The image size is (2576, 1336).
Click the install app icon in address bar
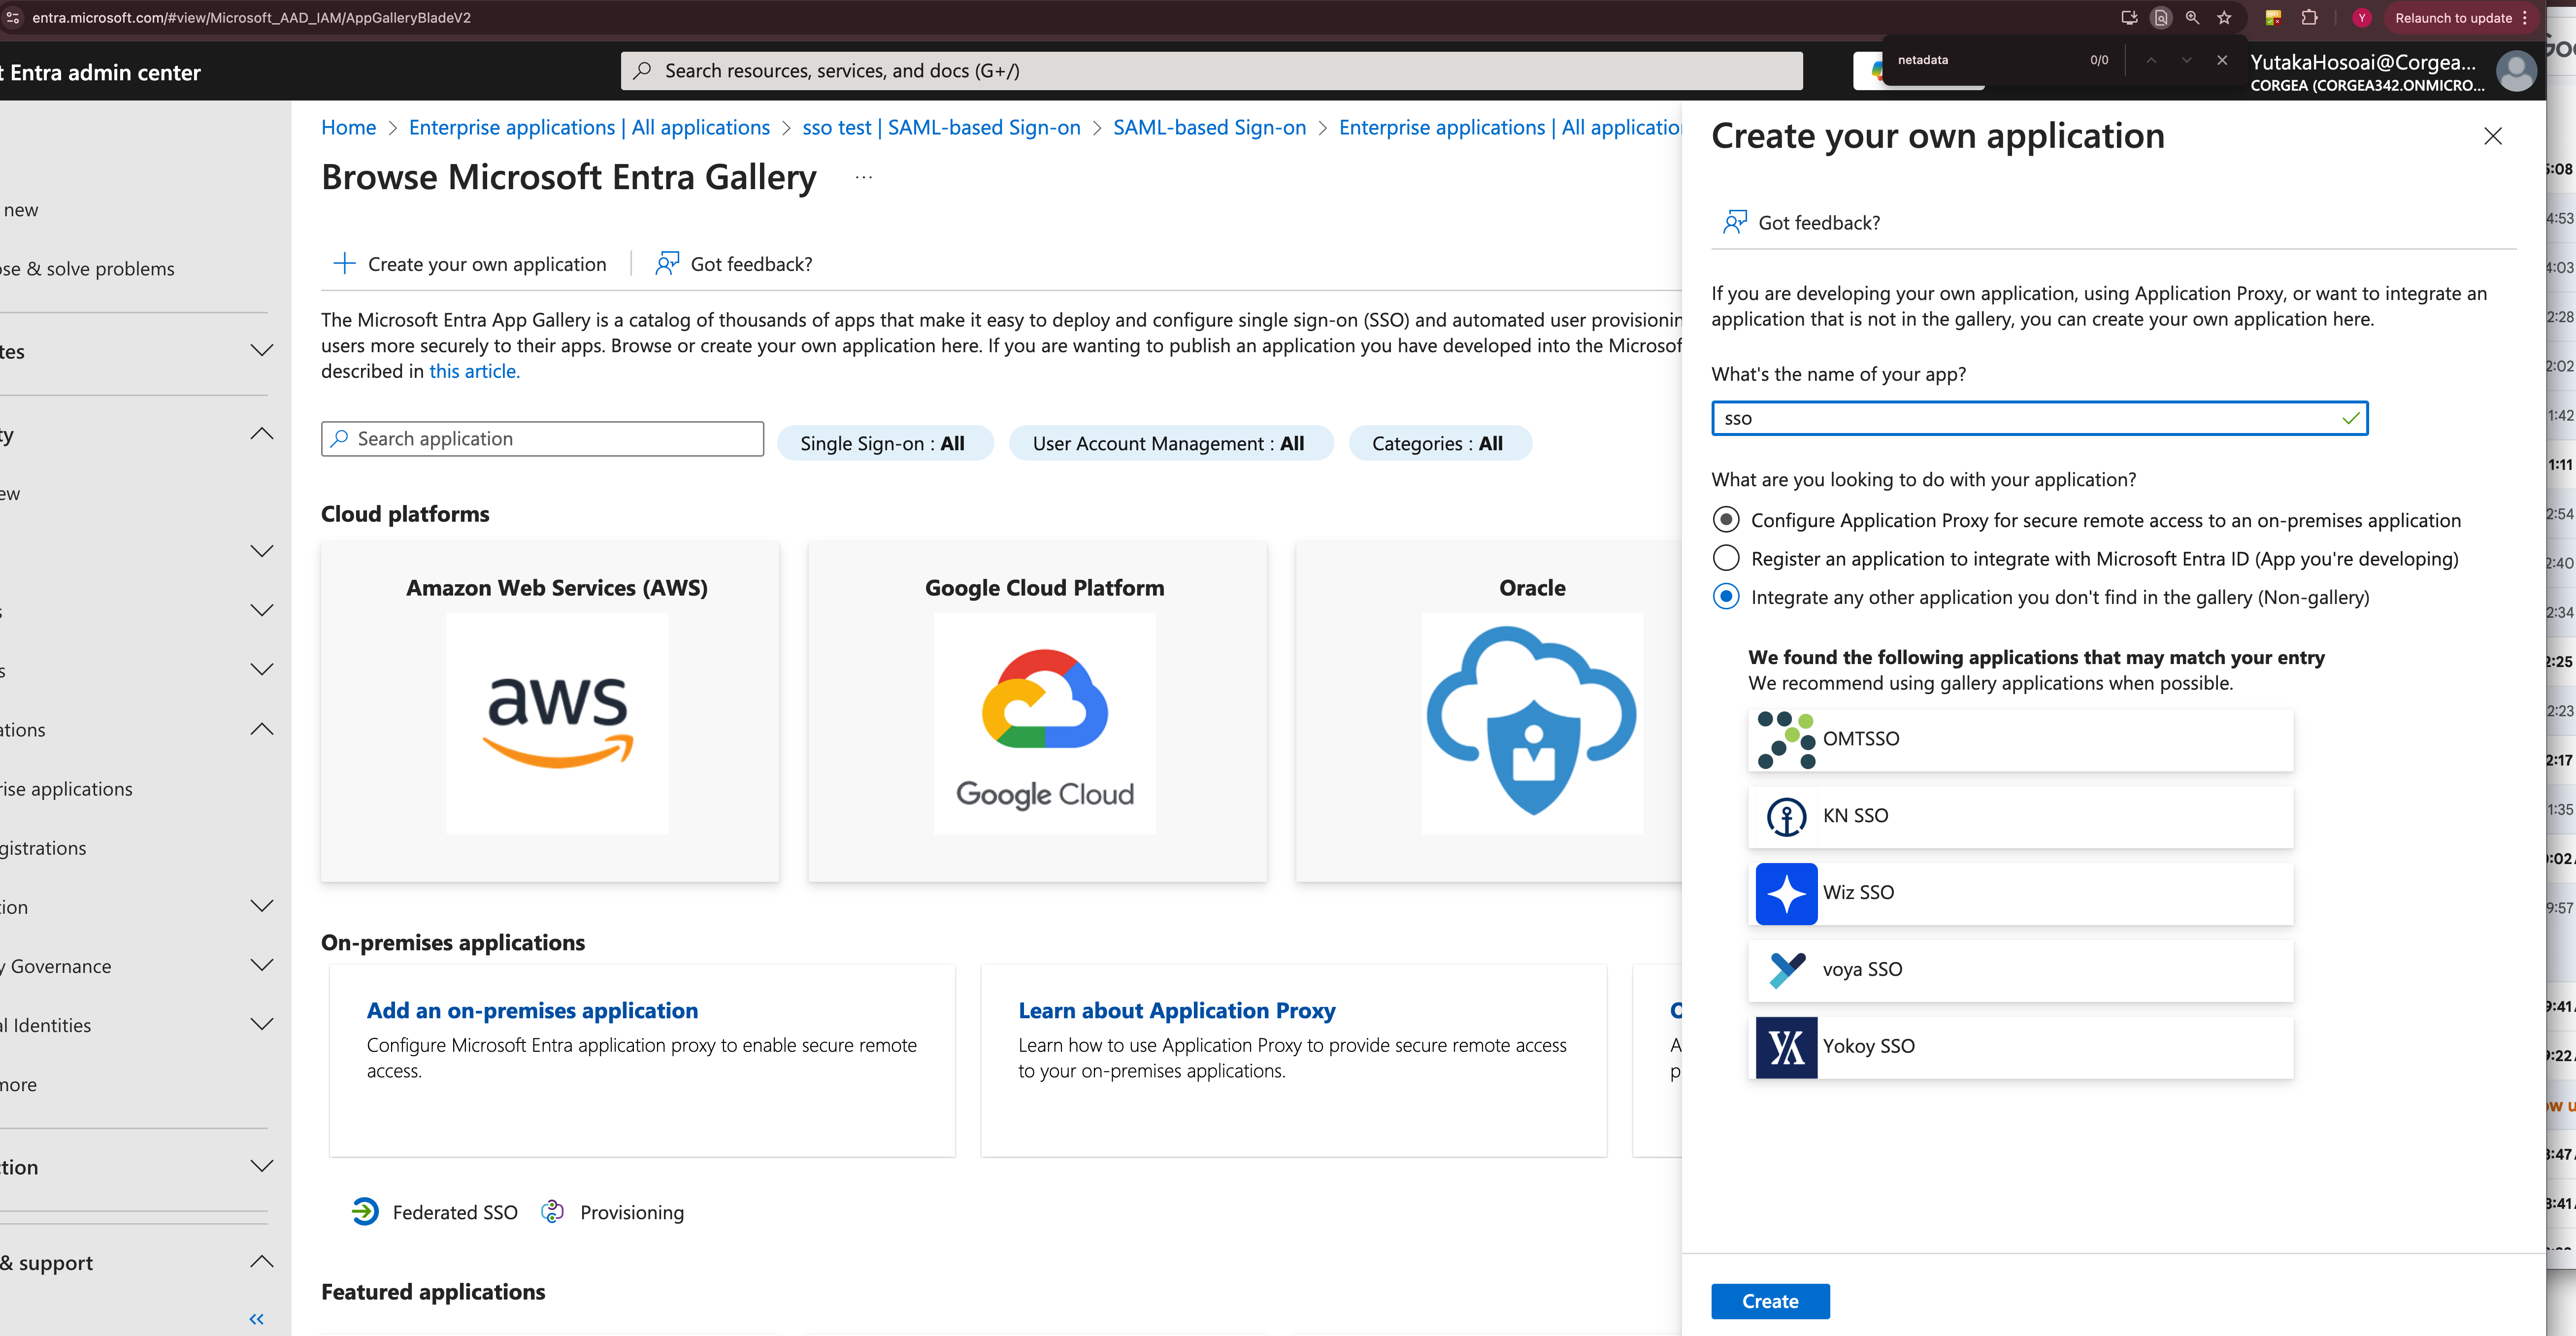2129,18
